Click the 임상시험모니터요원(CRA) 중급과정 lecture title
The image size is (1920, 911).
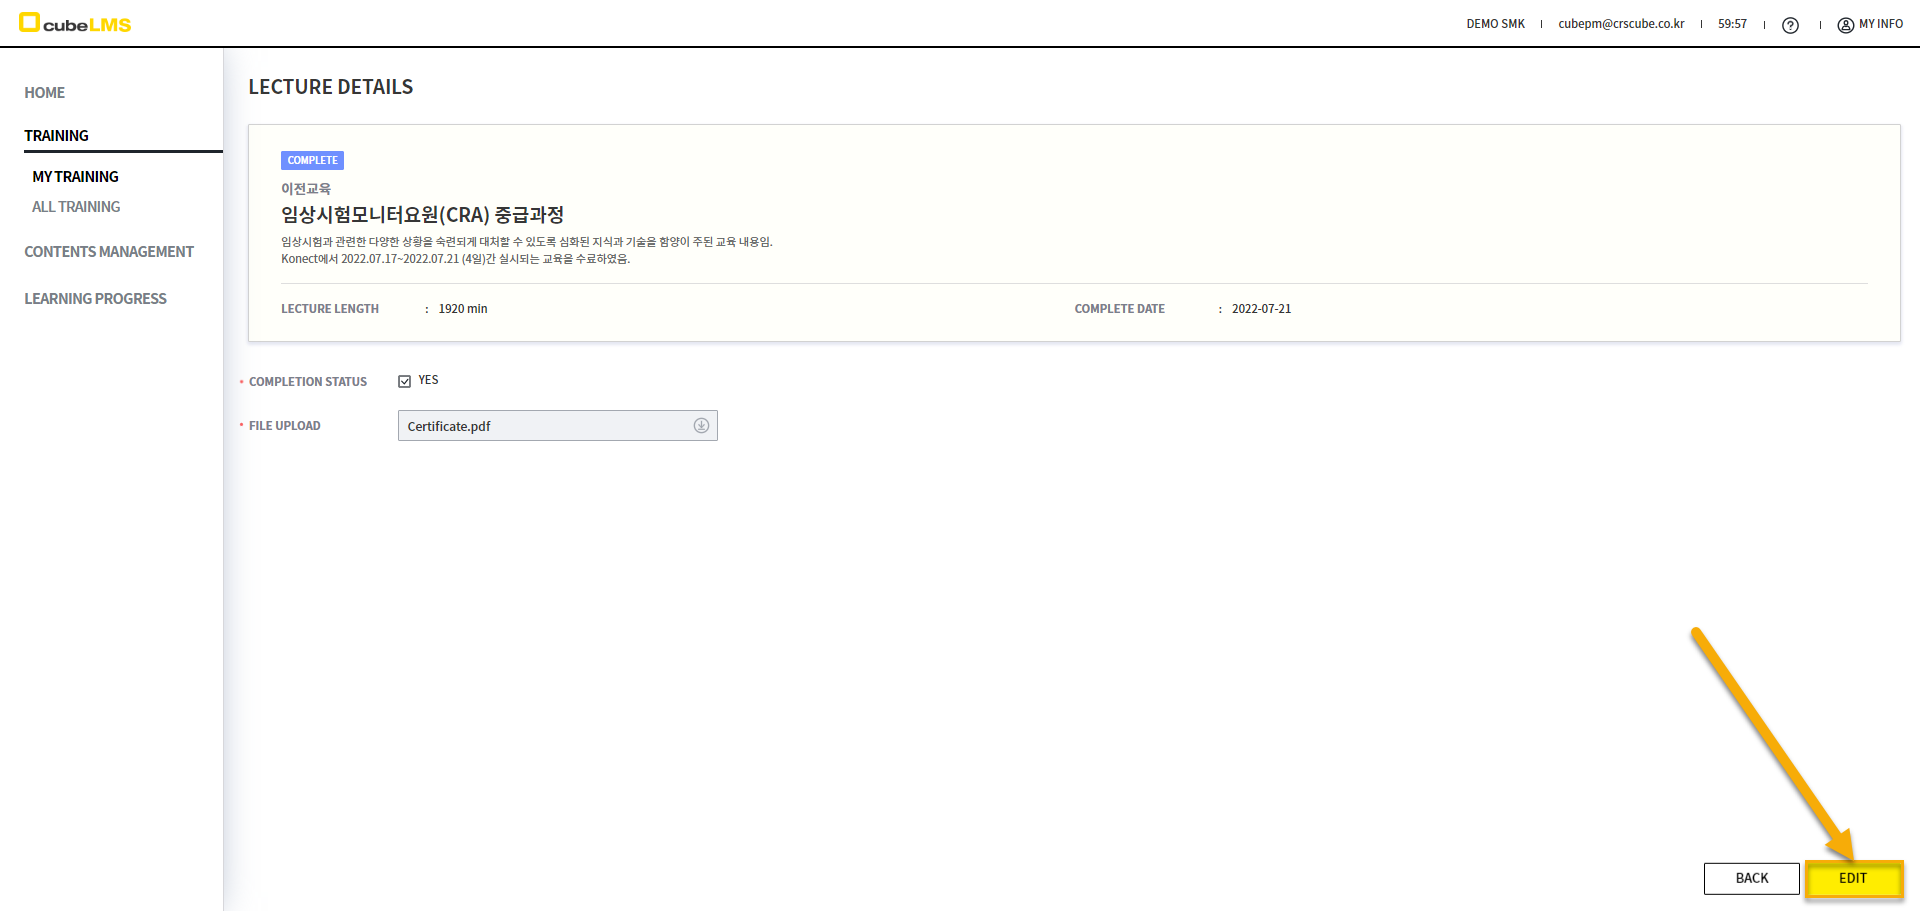(x=422, y=215)
